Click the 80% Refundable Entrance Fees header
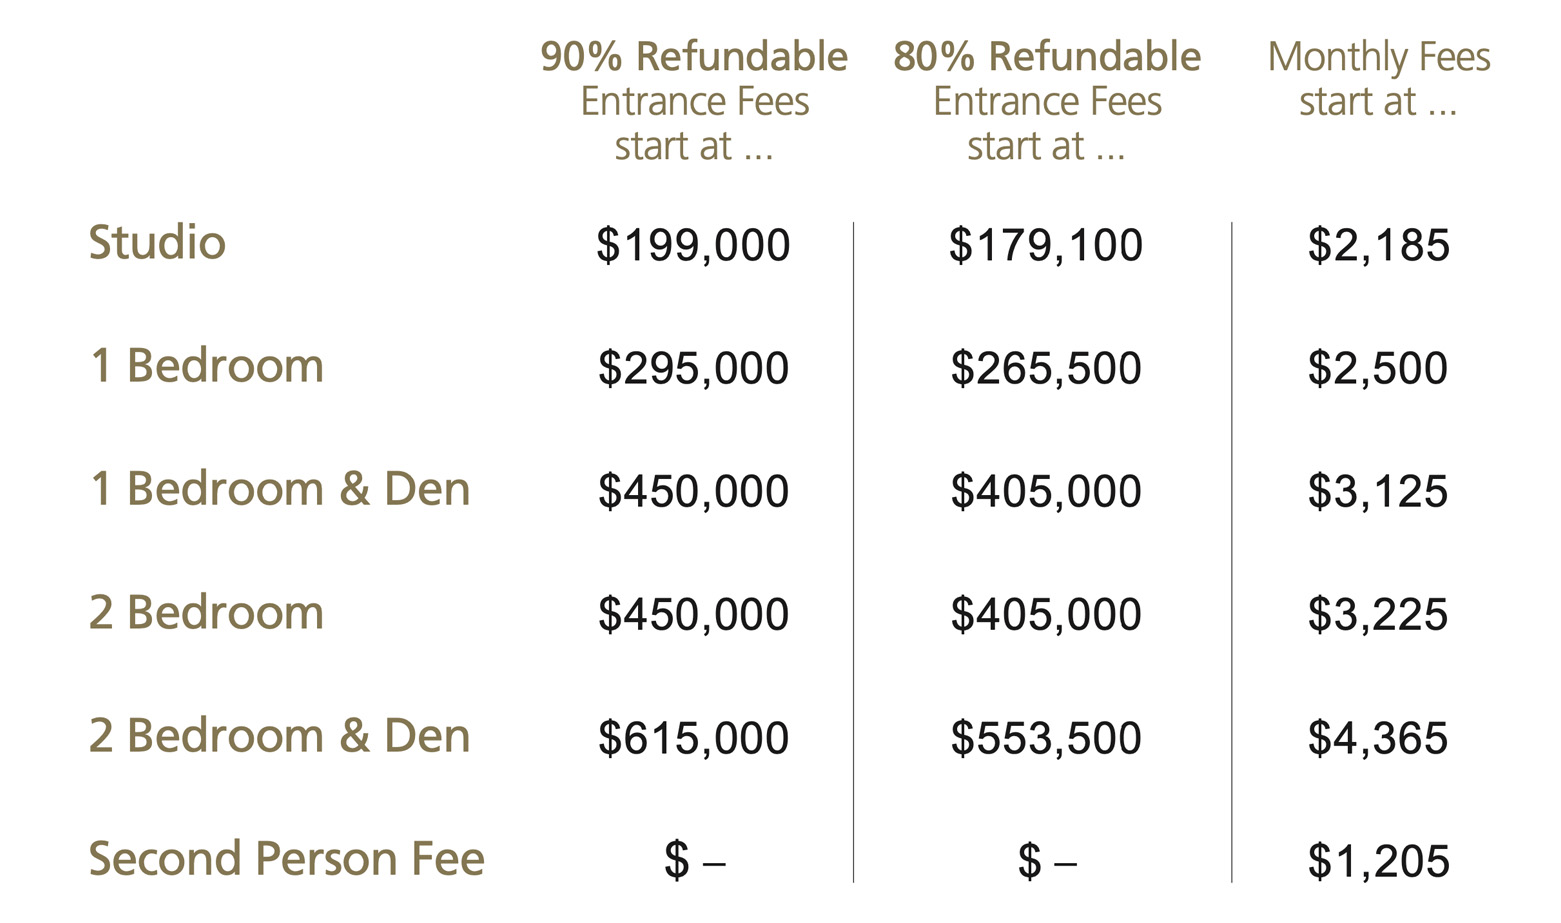The width and height of the screenshot is (1561, 923). pos(1047,101)
